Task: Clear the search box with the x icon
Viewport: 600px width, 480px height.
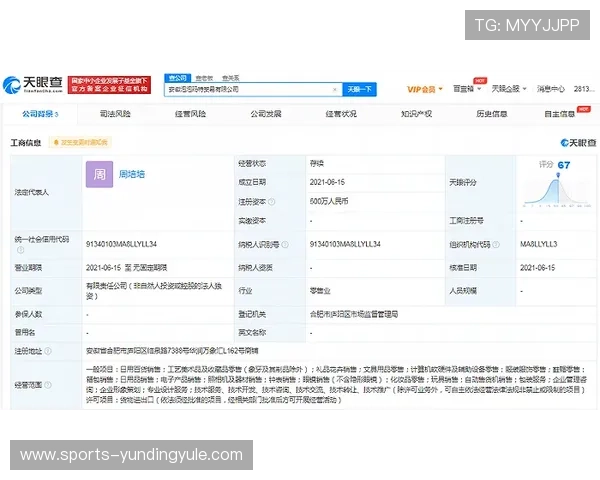Action: coord(335,90)
